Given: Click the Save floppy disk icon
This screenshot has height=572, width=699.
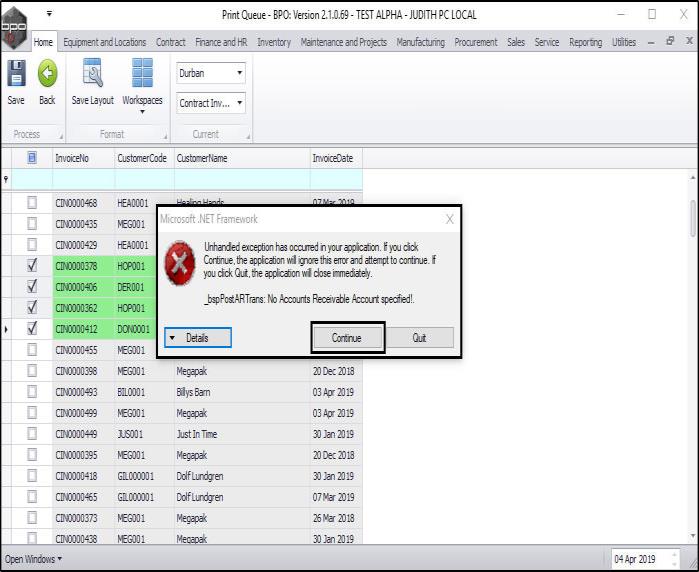Looking at the screenshot, I should point(16,73).
